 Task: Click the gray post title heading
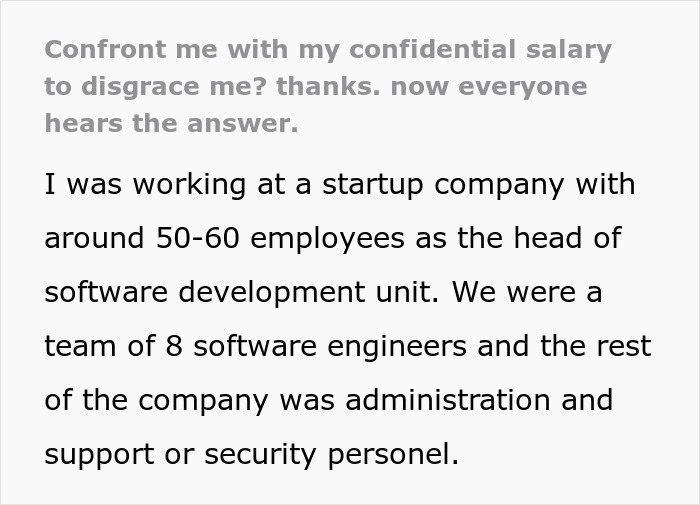[x=327, y=87]
